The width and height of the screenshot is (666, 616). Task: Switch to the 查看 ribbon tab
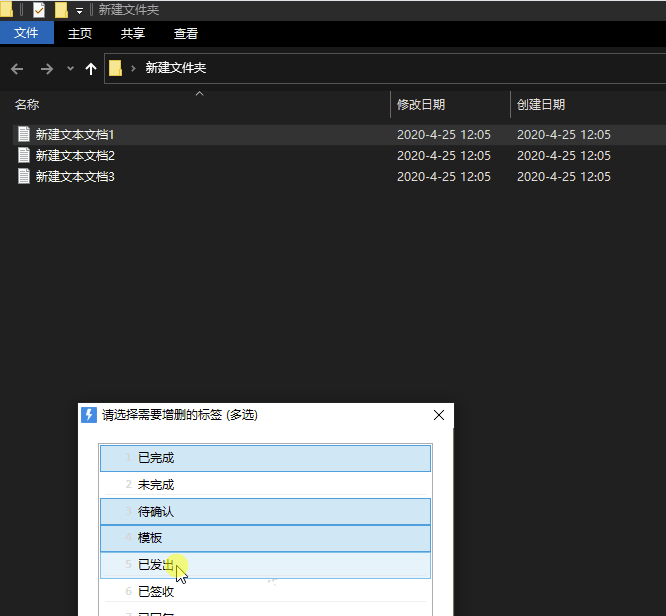[186, 33]
